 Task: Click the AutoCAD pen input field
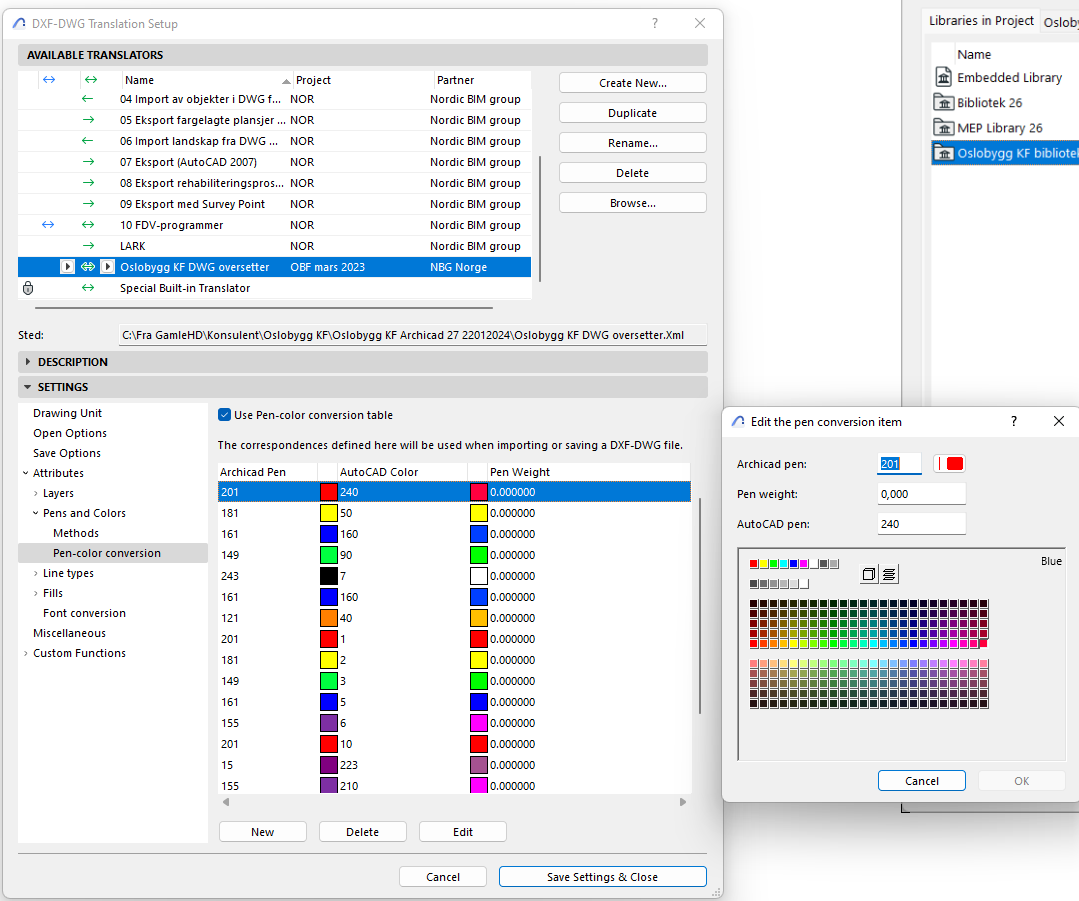pos(921,524)
